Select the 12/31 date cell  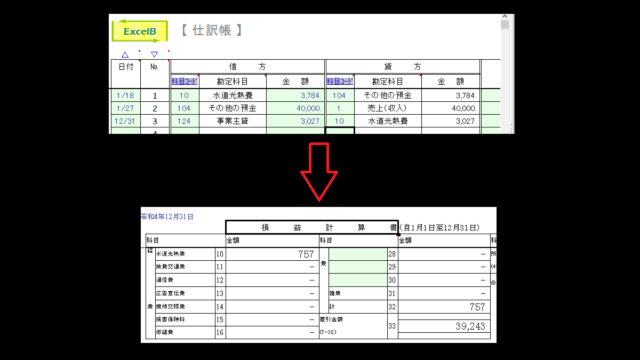125,121
